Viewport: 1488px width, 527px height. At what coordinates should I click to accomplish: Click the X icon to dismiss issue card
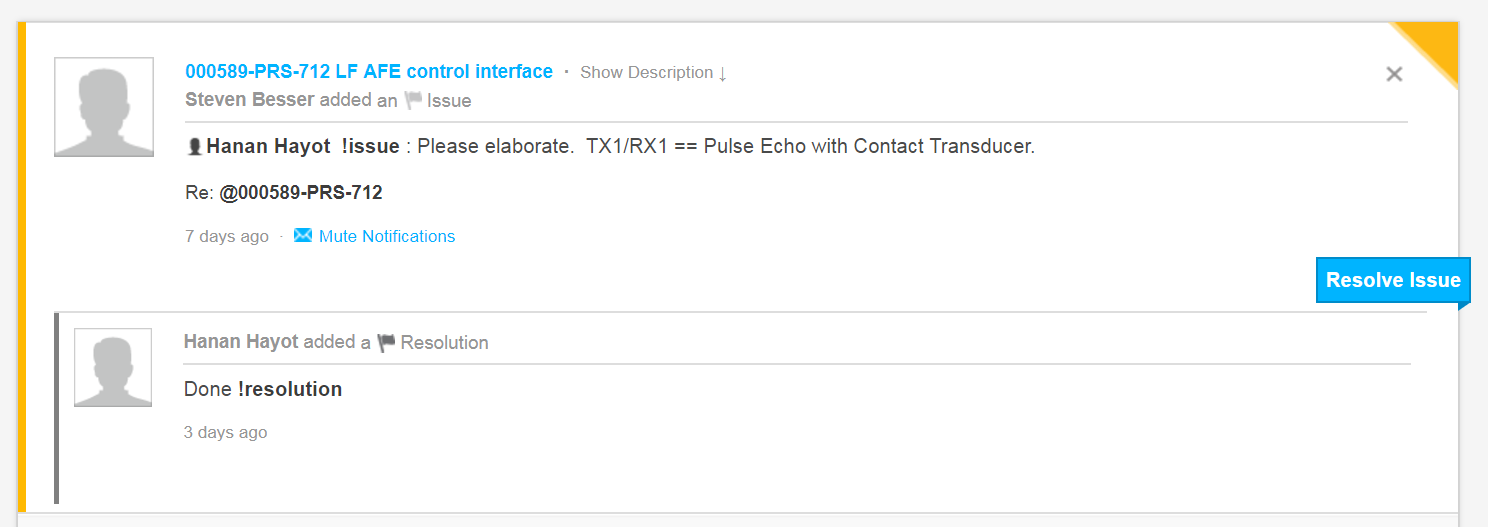tap(1394, 74)
